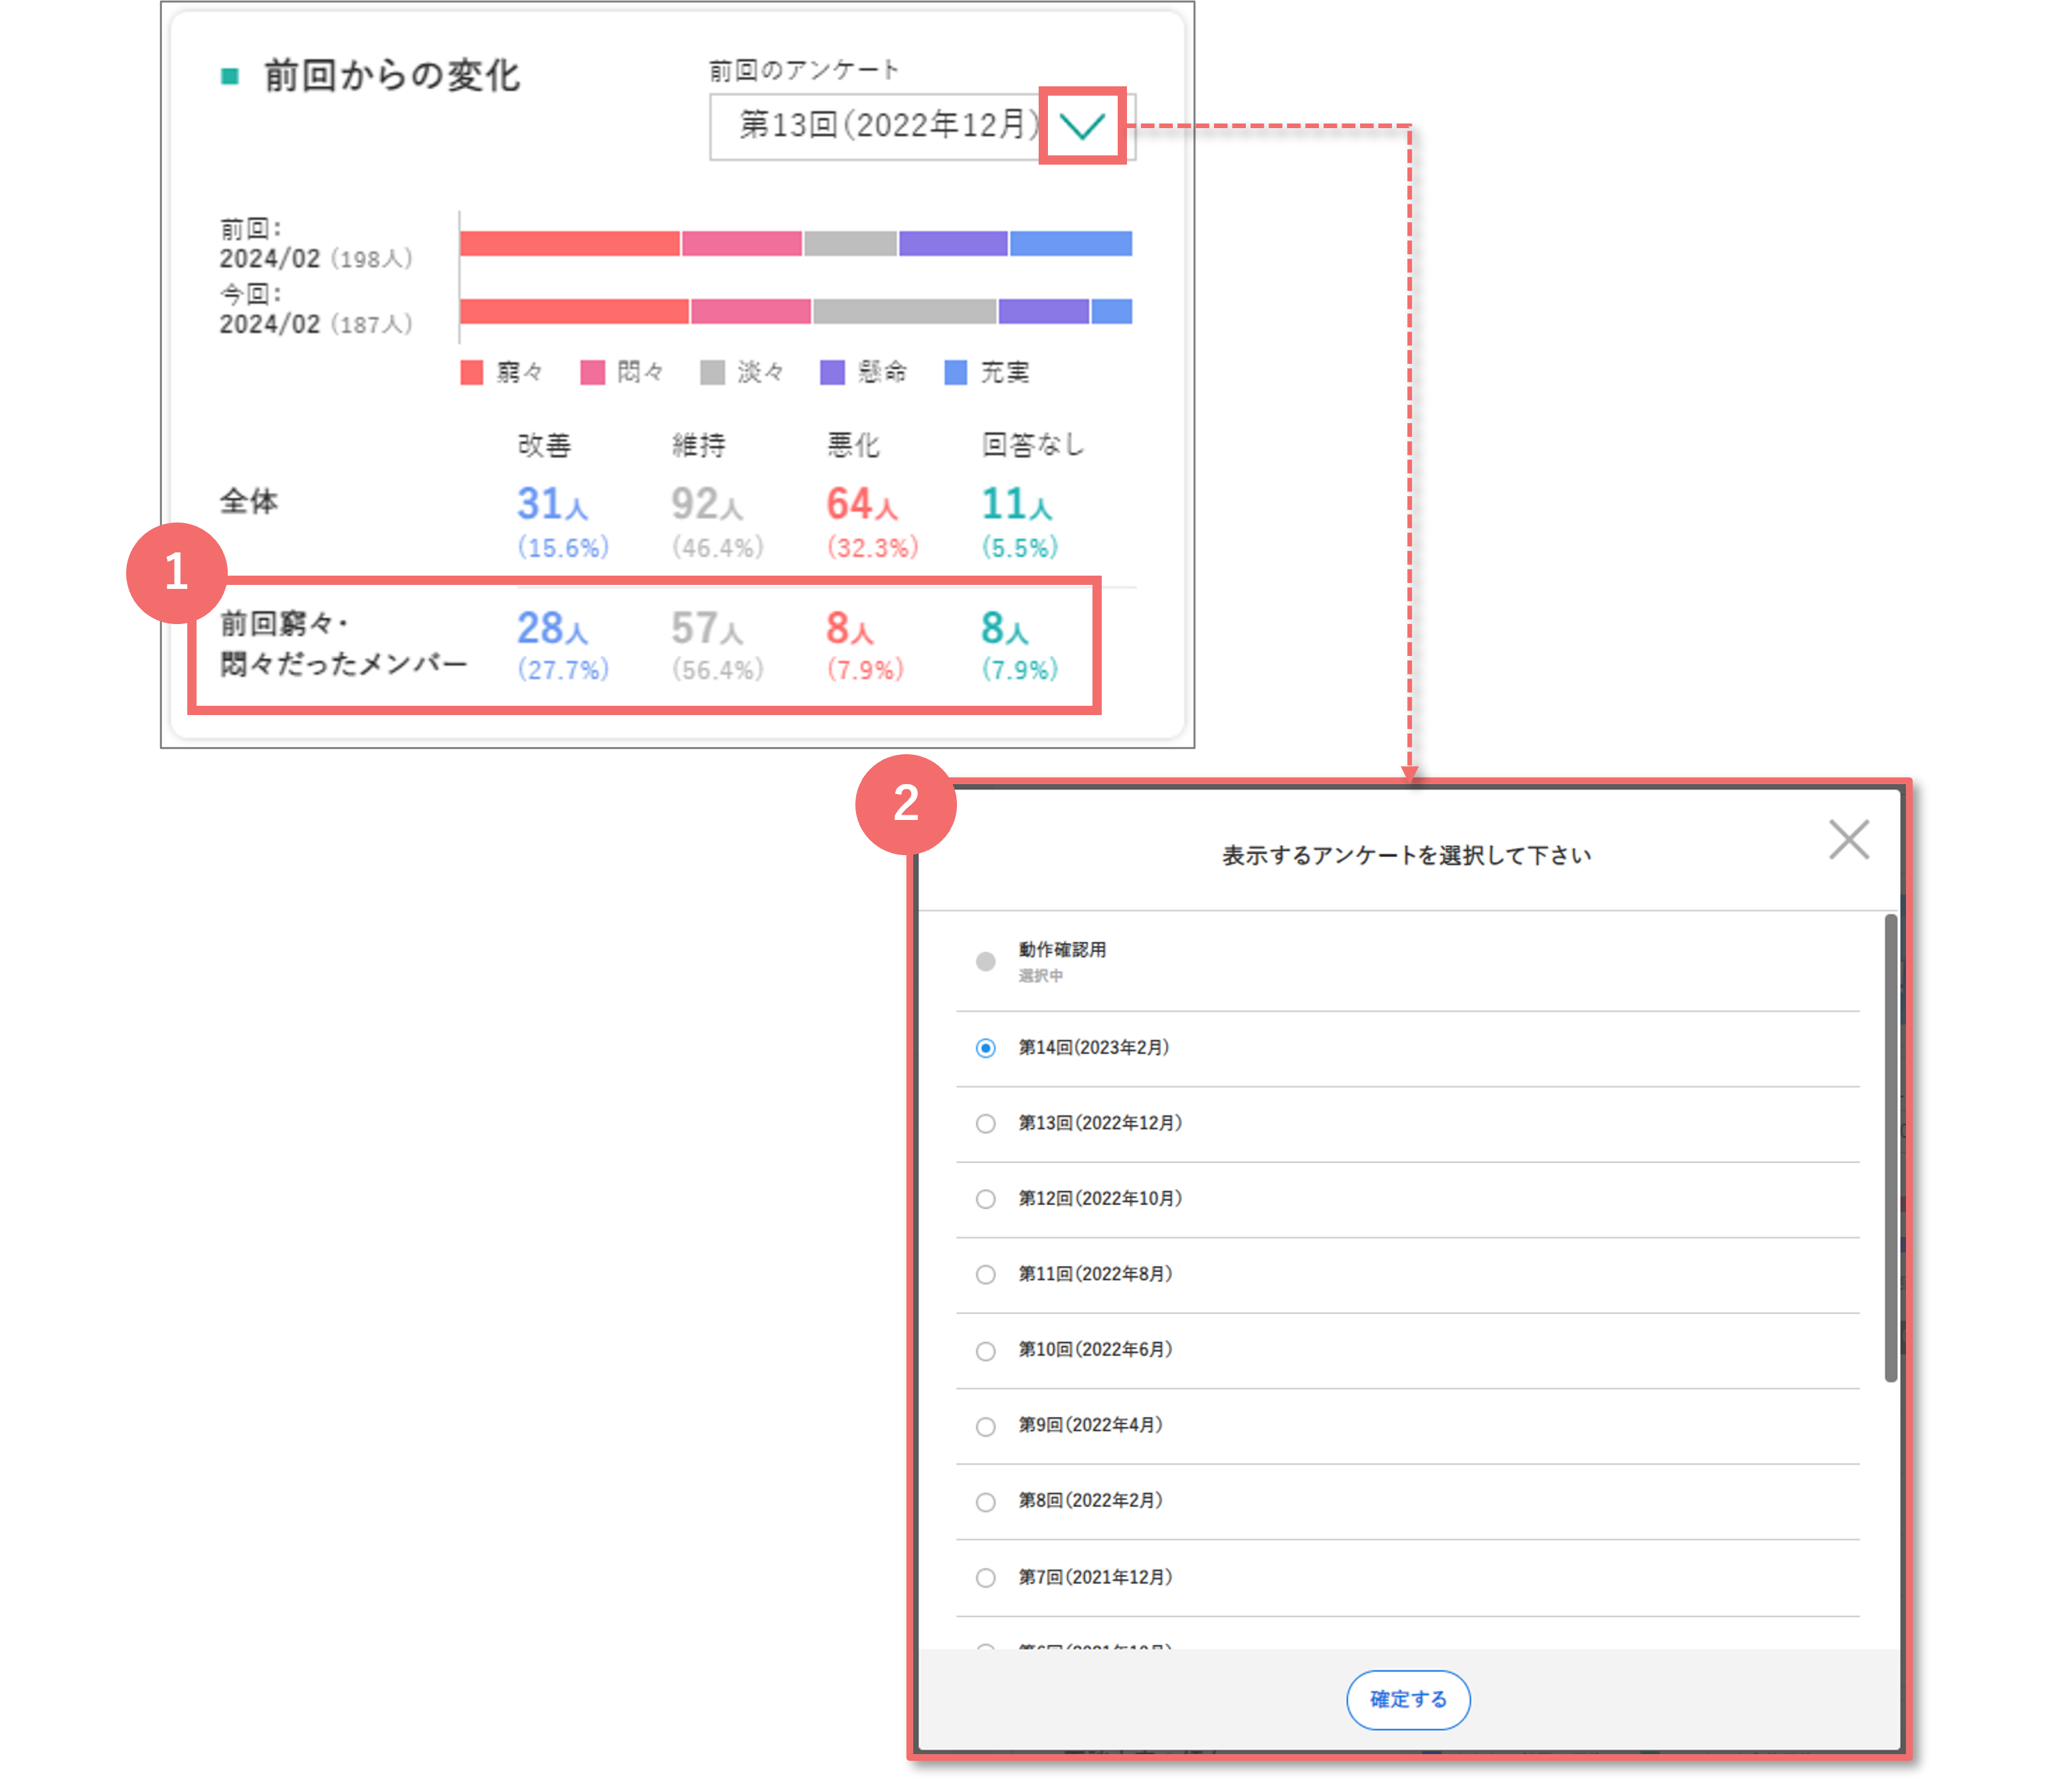
Task: Select radio 第9回(2022年4月)
Action: pos(985,1426)
